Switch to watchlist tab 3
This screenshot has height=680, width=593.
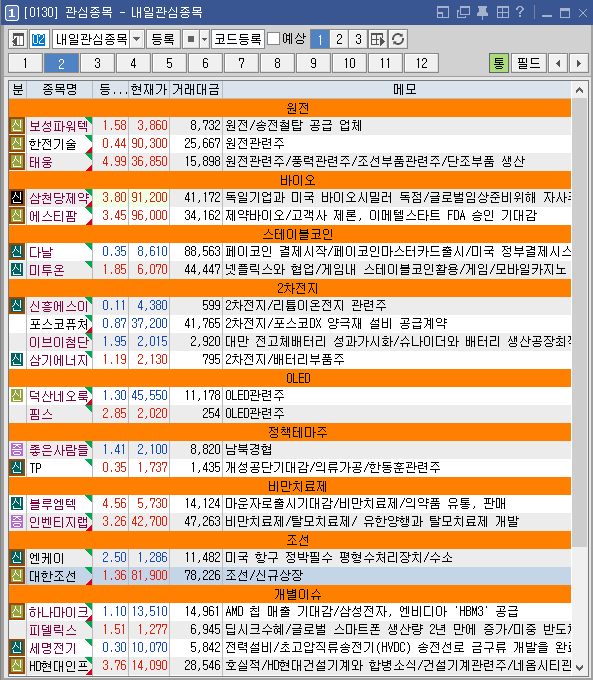point(97,63)
